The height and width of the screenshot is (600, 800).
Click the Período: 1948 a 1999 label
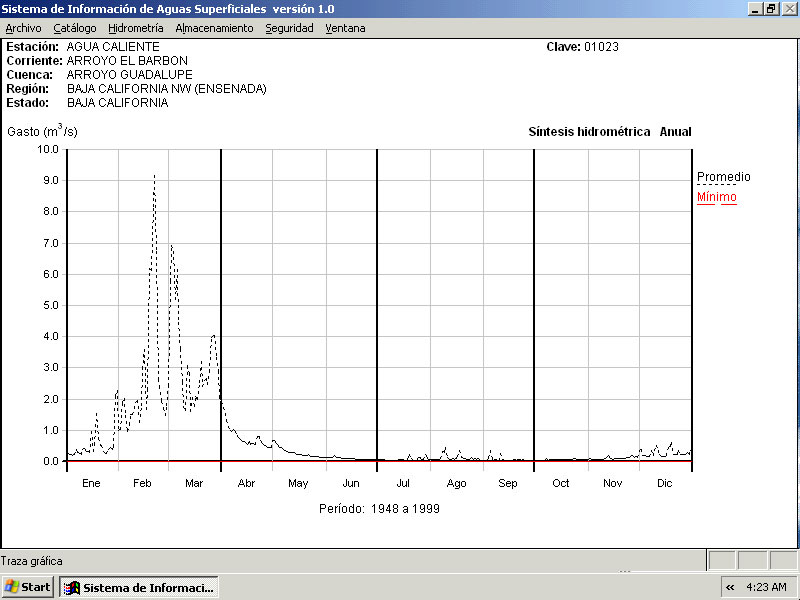coord(379,508)
